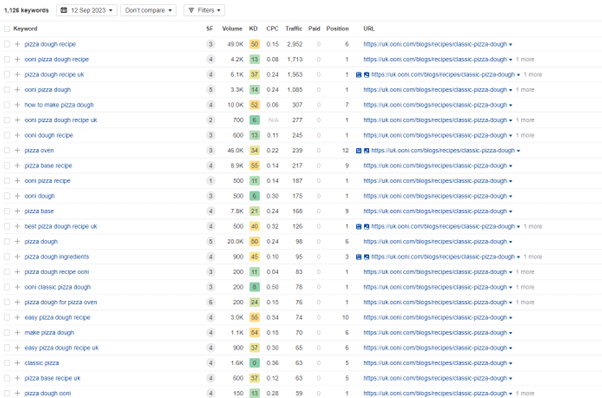Add 'pizza oven' keyword via plus icon
The height and width of the screenshot is (398, 602).
(17, 150)
